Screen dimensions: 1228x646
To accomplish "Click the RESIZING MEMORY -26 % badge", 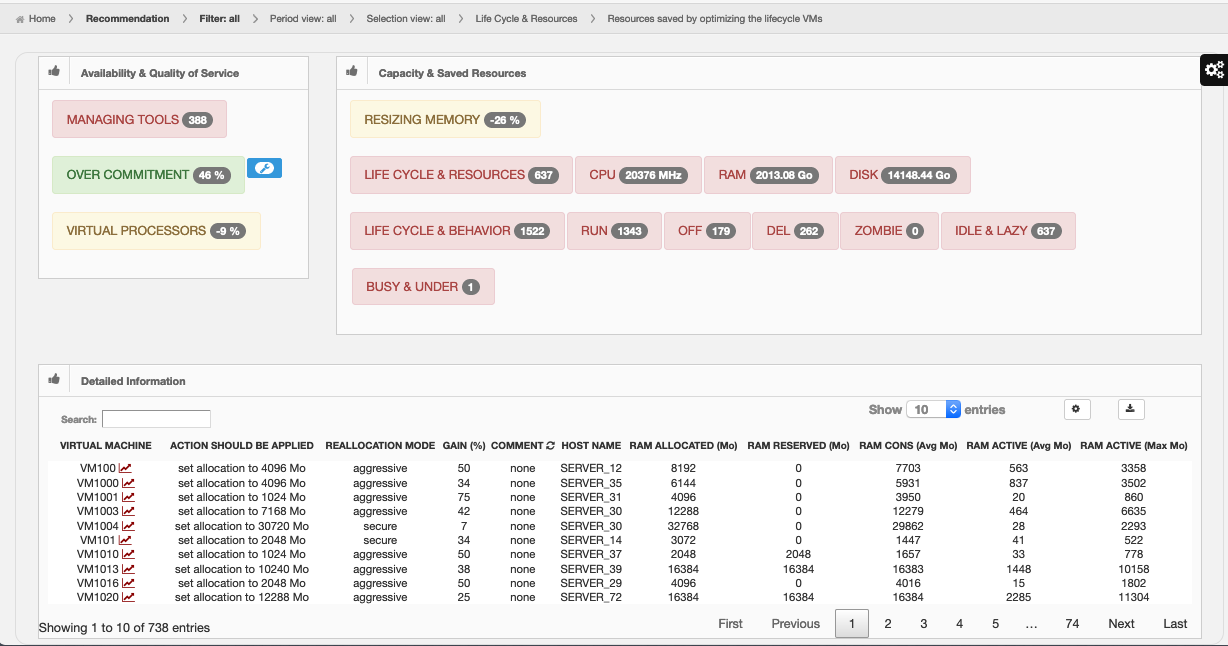I will coord(445,119).
